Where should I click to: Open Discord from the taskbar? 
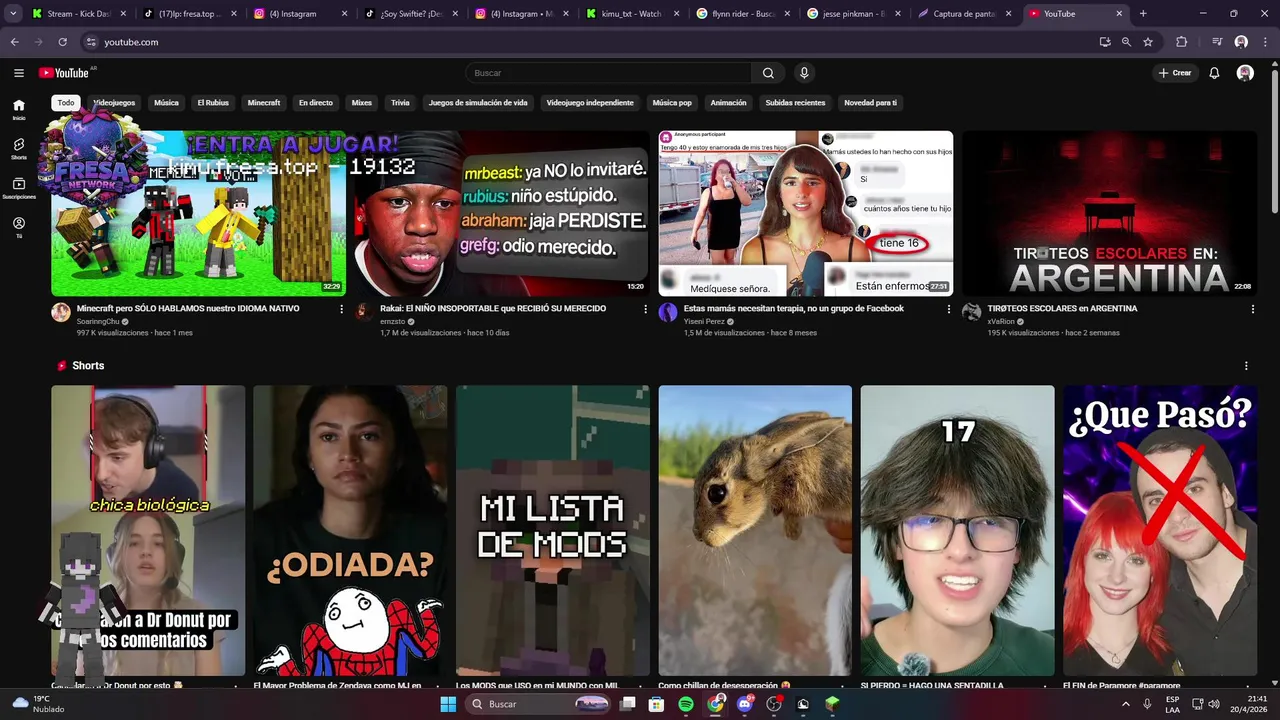click(744, 704)
